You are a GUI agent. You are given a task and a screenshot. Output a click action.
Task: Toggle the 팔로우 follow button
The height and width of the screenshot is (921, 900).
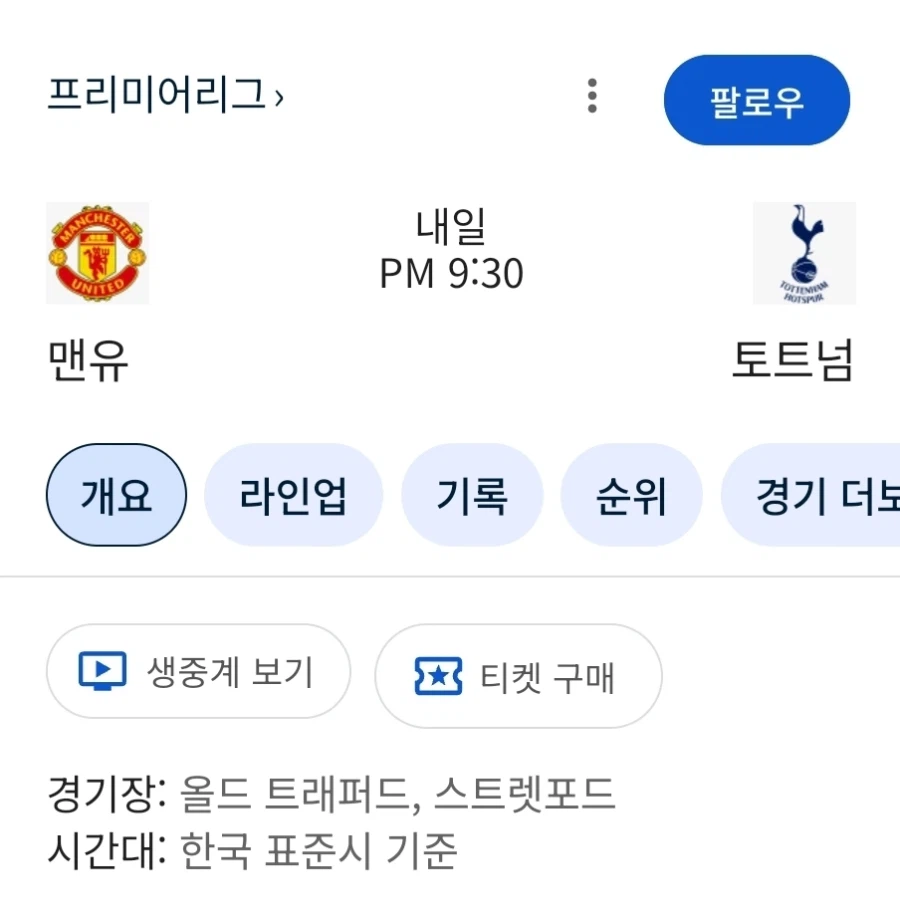pyautogui.click(x=757, y=99)
